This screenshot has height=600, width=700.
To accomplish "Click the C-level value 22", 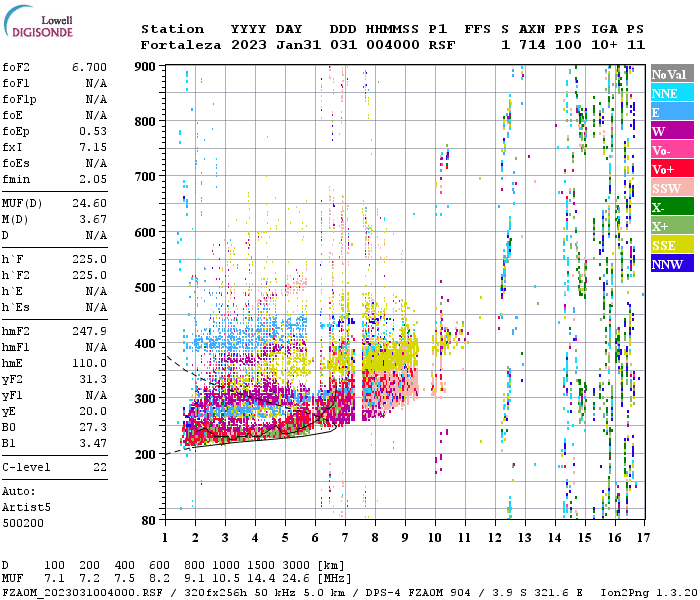I will 100,467.
